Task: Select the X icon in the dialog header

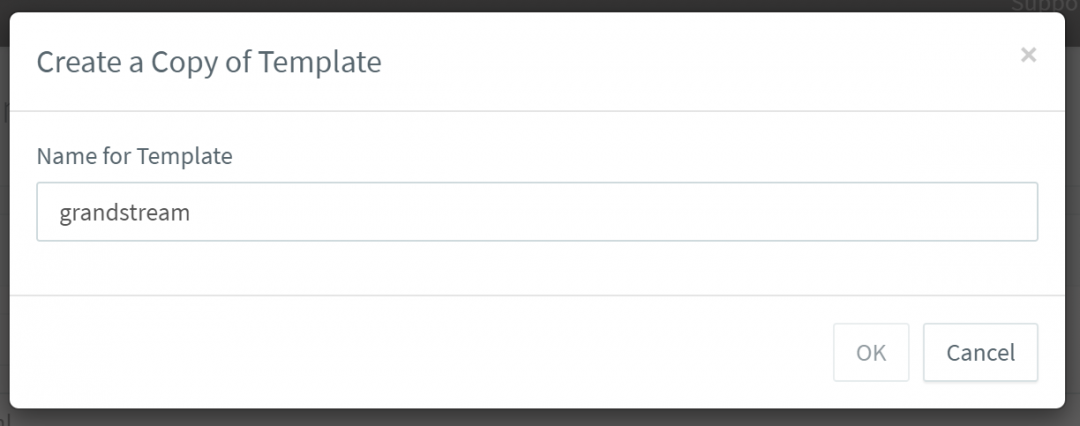Action: (x=1028, y=55)
